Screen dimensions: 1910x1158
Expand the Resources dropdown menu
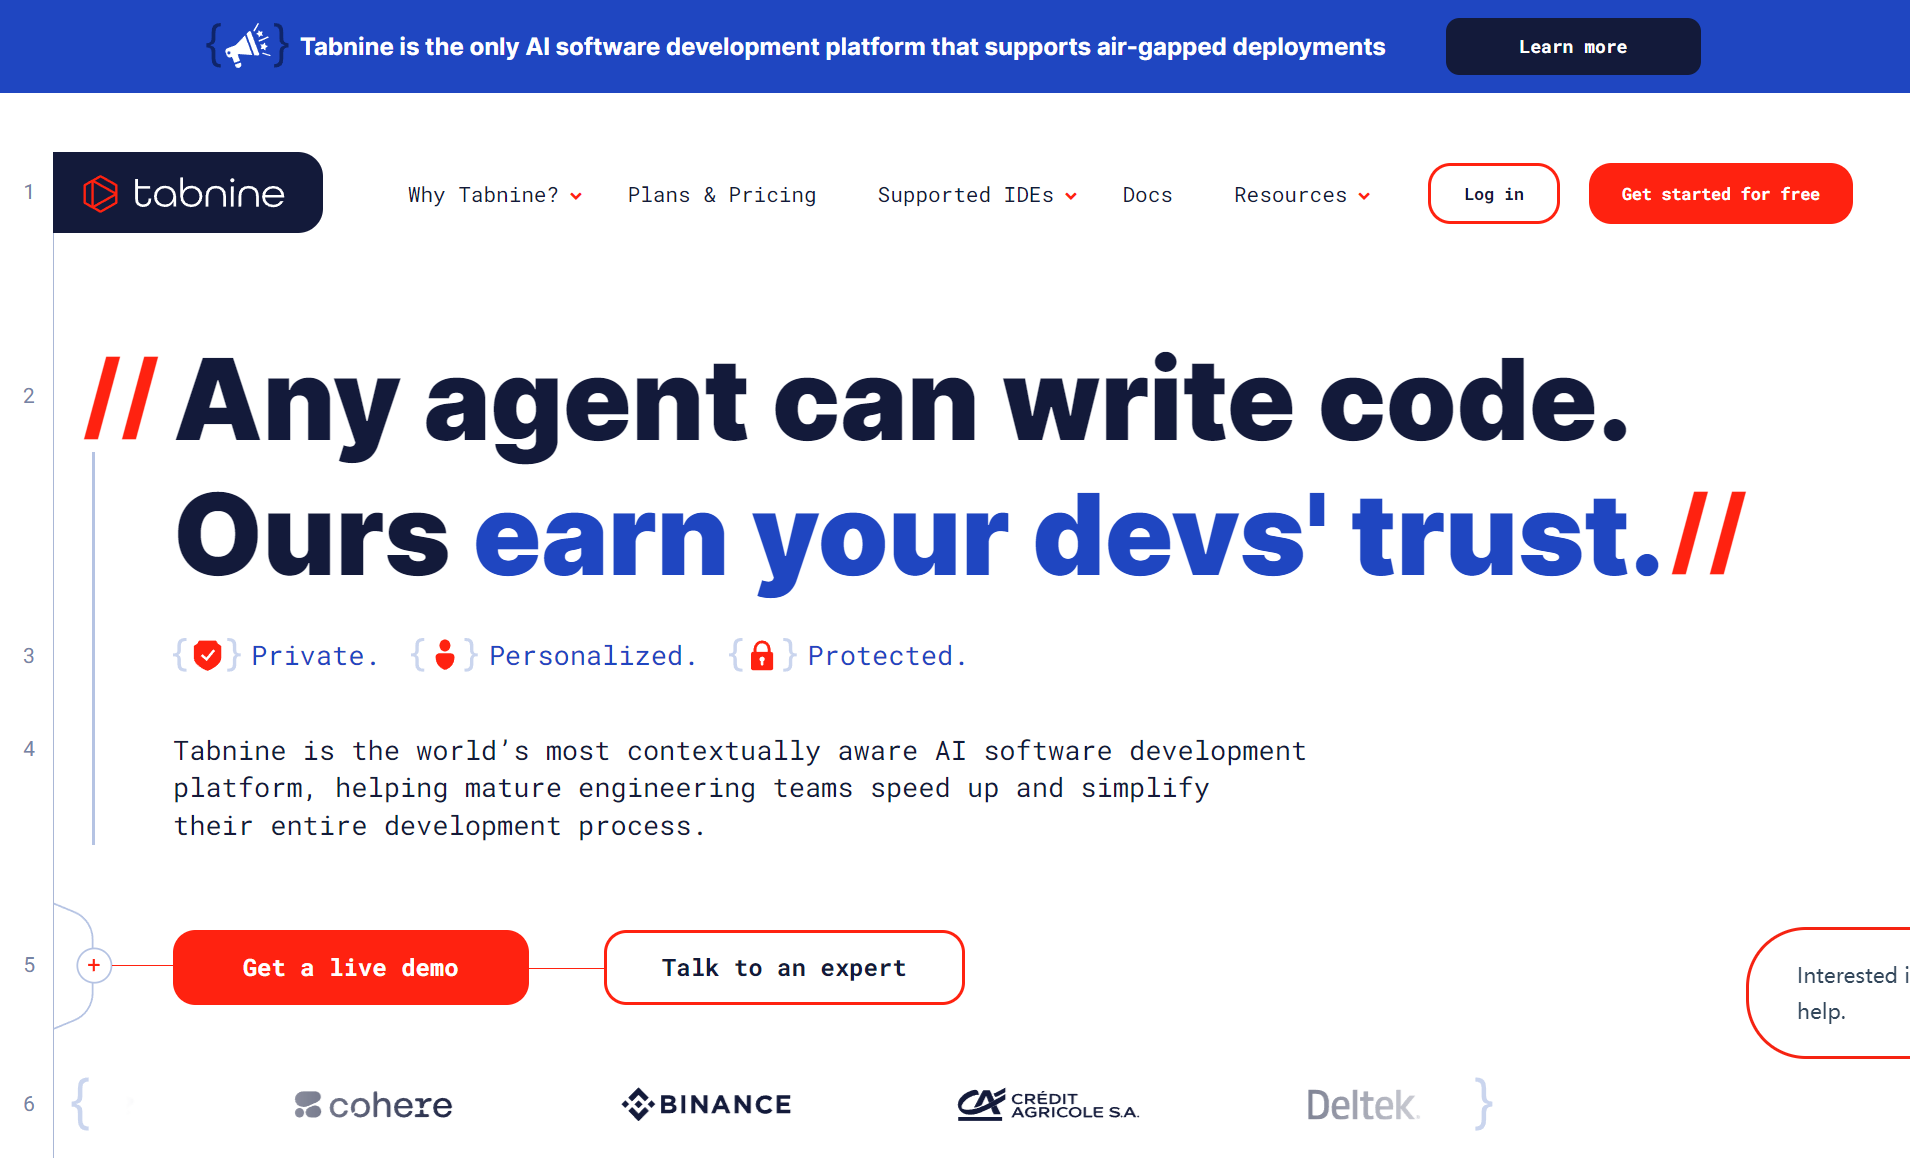tap(1301, 195)
